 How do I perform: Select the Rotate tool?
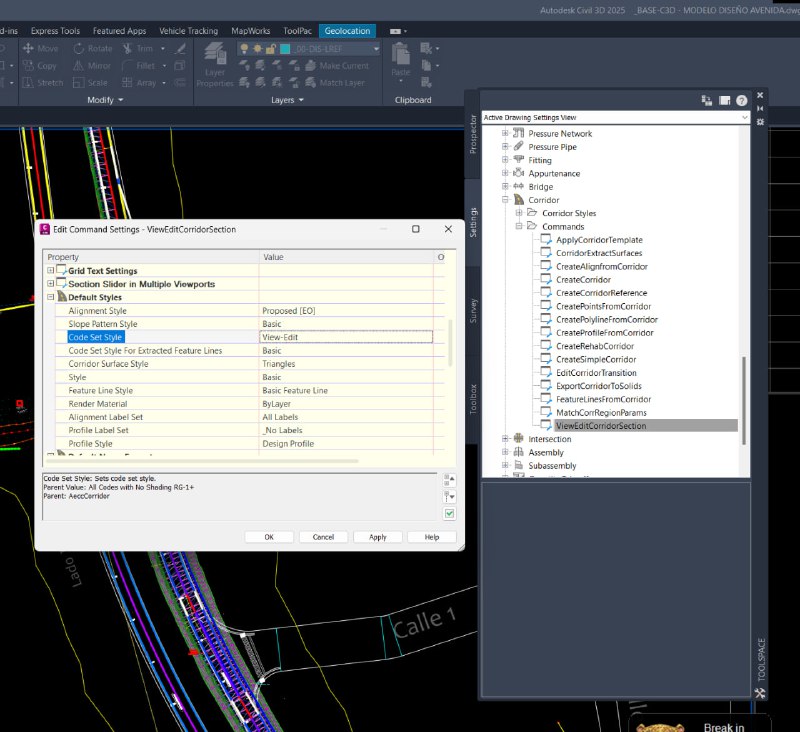pos(92,48)
